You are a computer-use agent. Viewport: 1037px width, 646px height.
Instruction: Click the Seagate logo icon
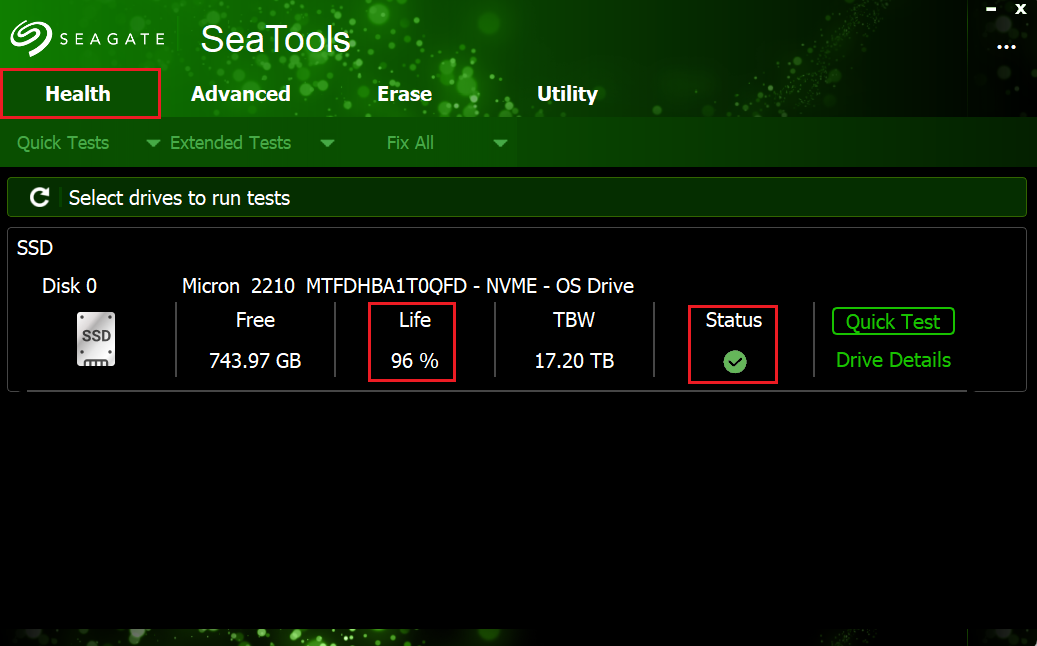(32, 37)
